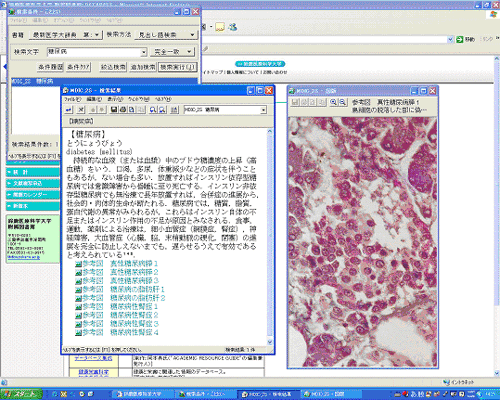Open link 参考図 糖尿病の脂肪肝 2
This screenshot has width=500, height=400.
[x=120, y=298]
